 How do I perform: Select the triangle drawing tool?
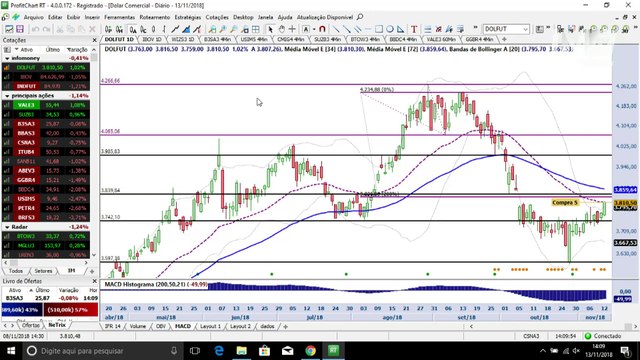[x=400, y=29]
